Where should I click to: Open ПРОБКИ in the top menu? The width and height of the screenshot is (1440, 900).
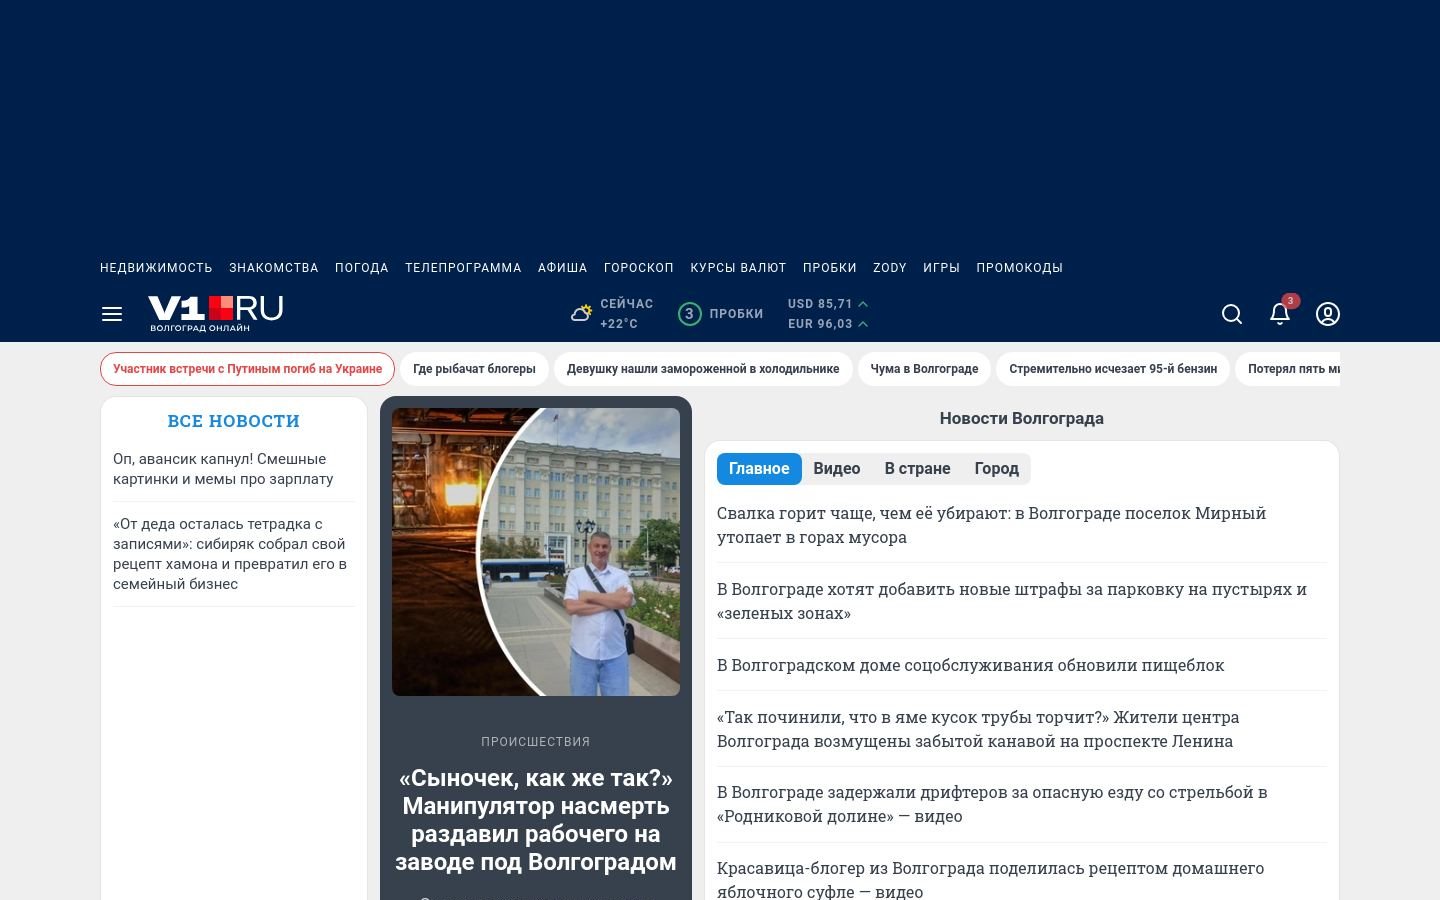(x=830, y=268)
